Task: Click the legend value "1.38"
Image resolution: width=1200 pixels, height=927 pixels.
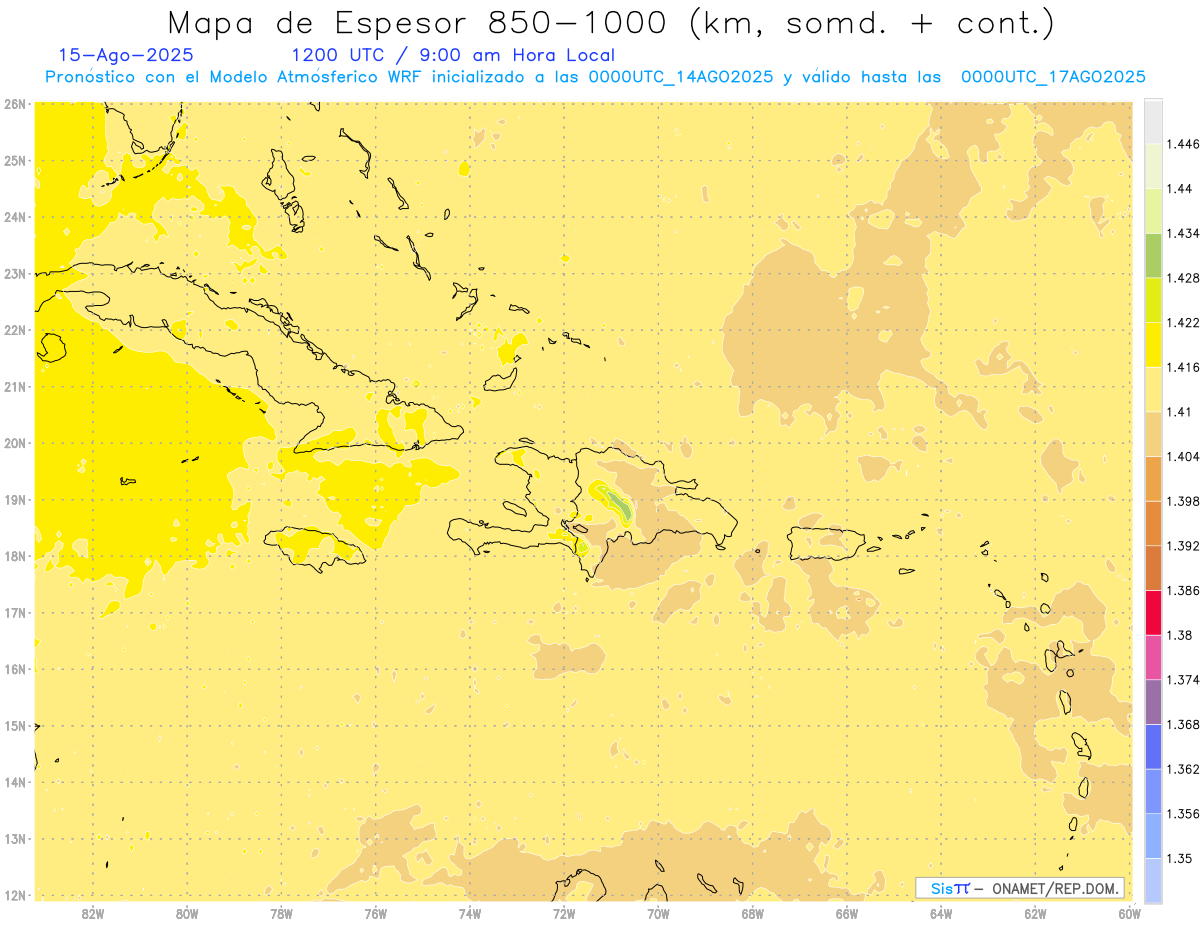Action: click(1179, 635)
